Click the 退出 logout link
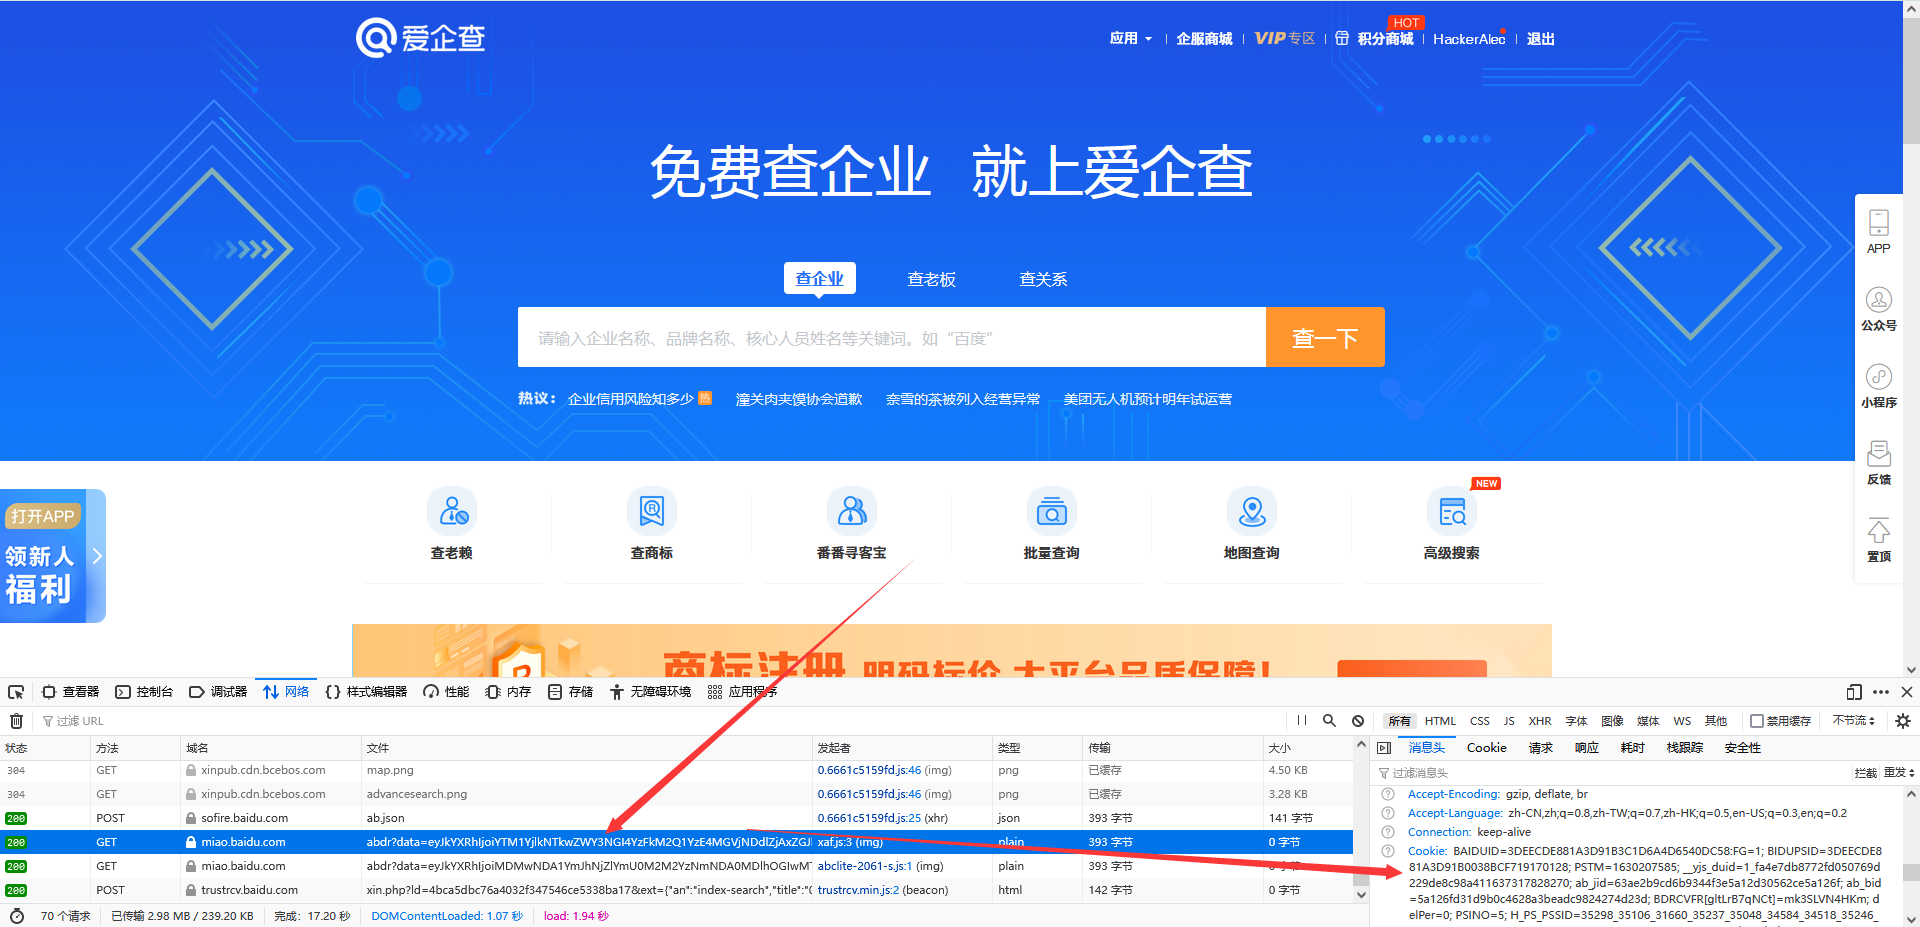This screenshot has height=927, width=1920. click(x=1541, y=38)
